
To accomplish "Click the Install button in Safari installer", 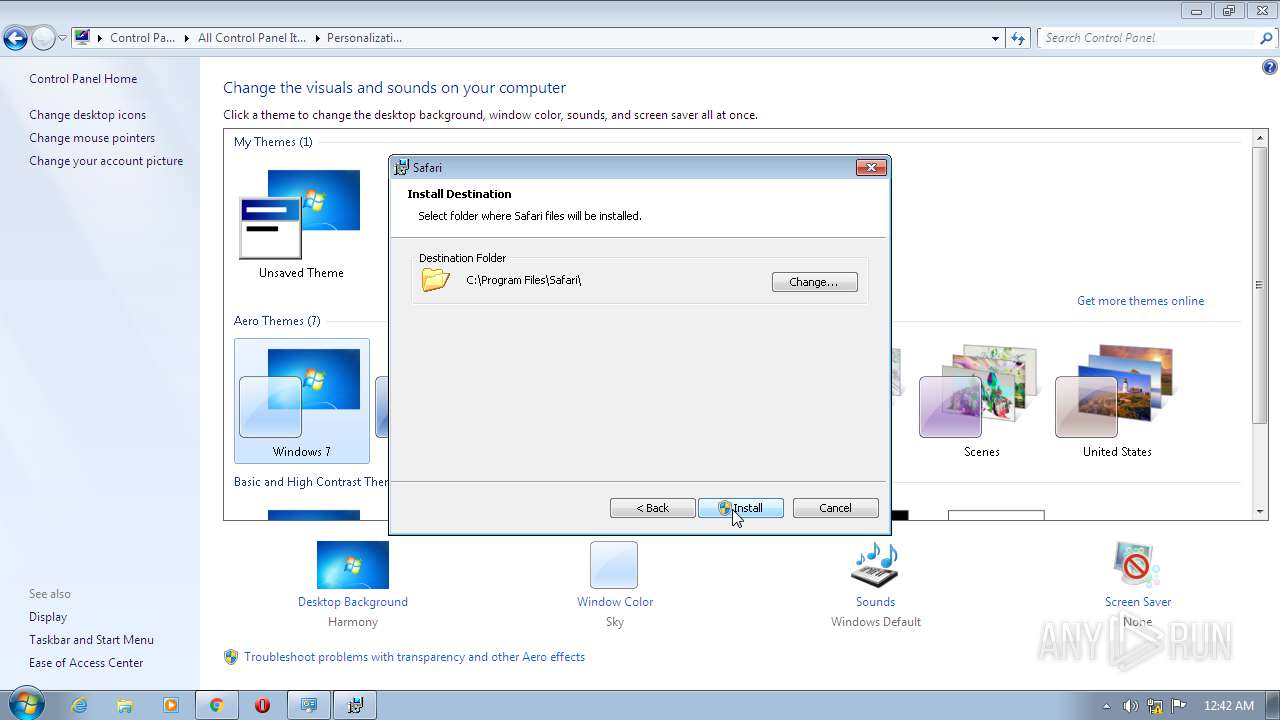I will click(741, 508).
